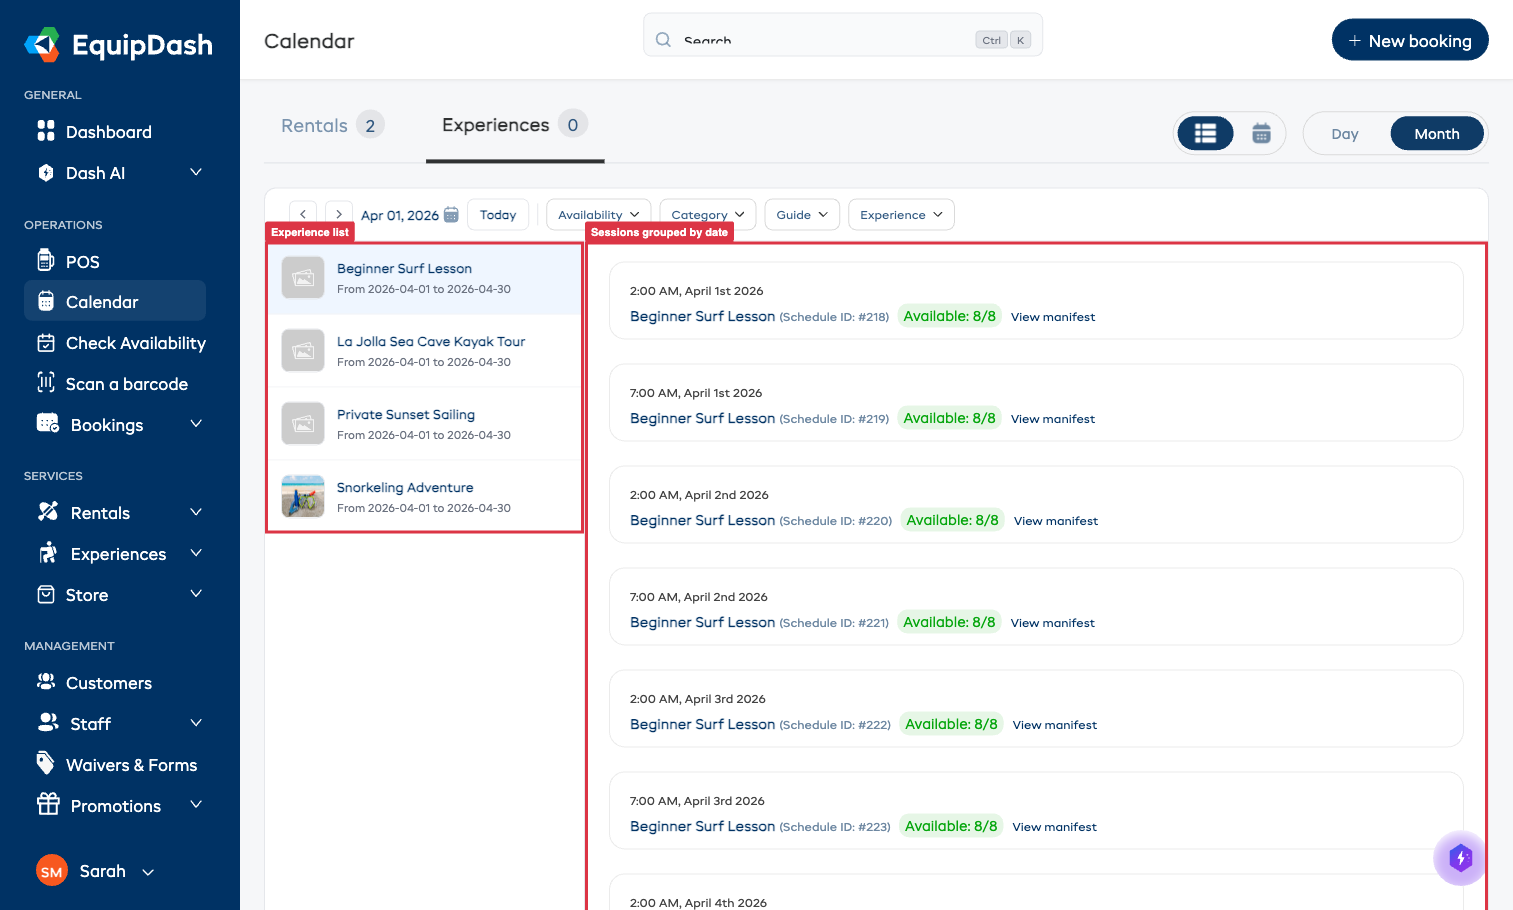Click the Customers icon in the sidebar
The height and width of the screenshot is (910, 1513).
pos(47,682)
